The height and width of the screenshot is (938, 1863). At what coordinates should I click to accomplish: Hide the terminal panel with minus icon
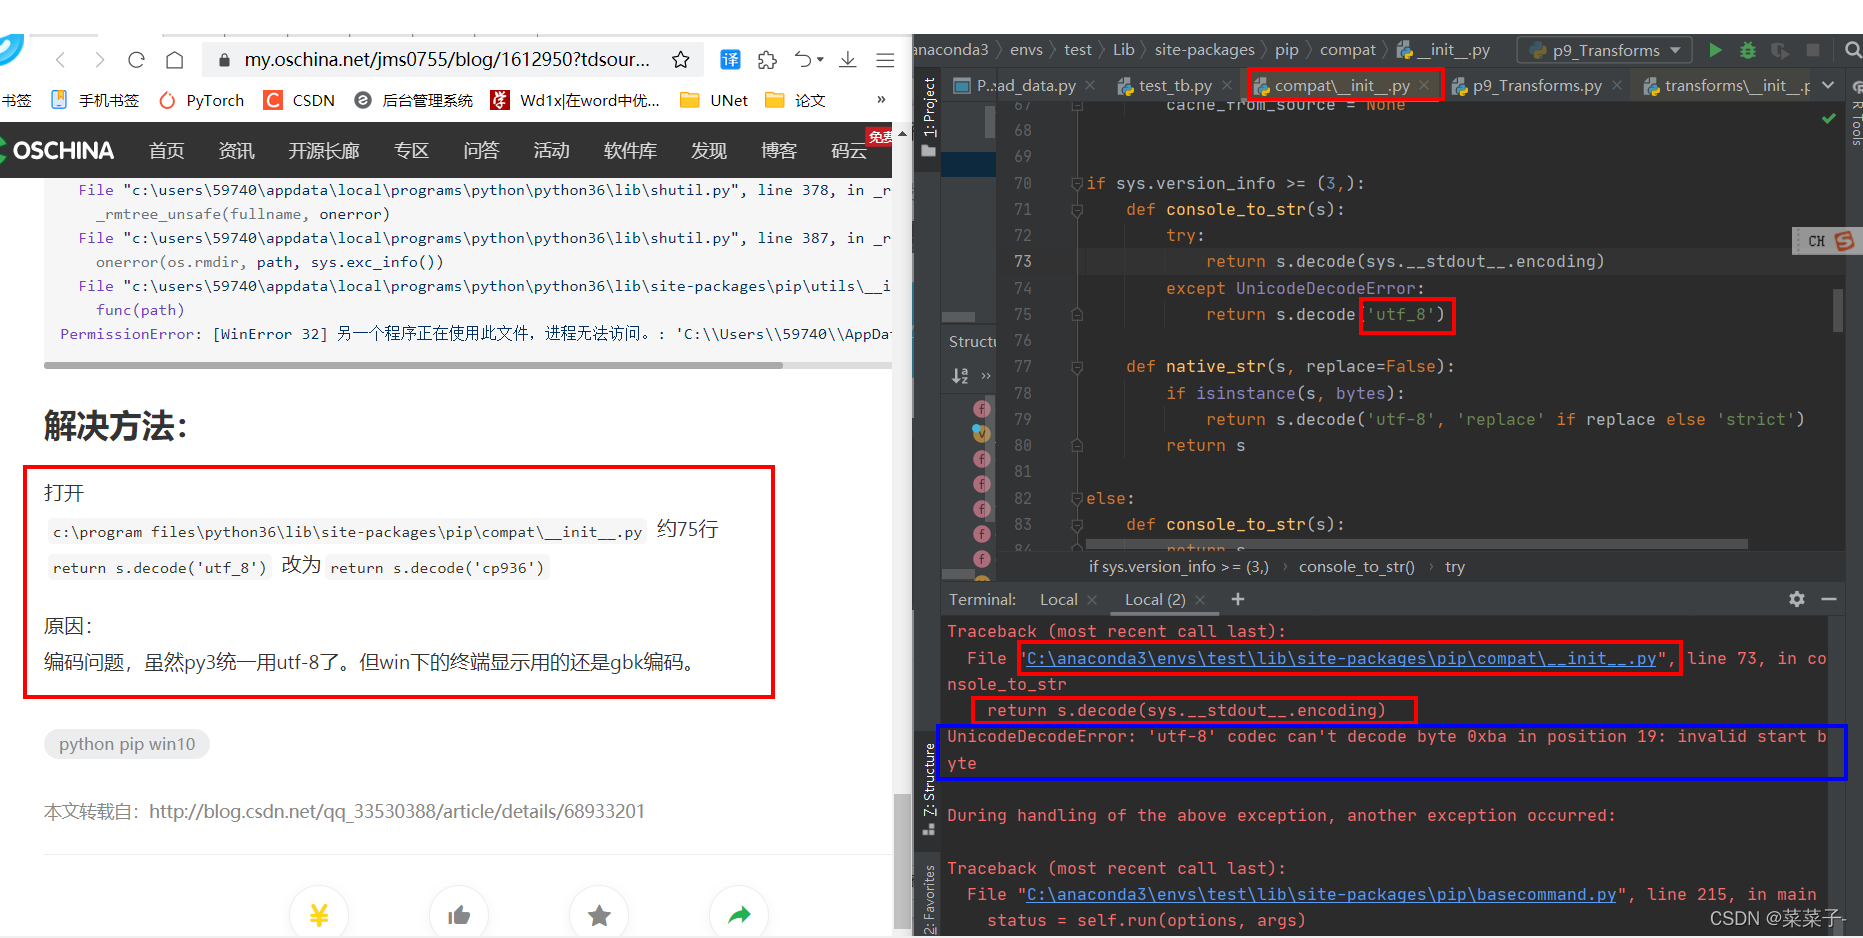pos(1829,599)
